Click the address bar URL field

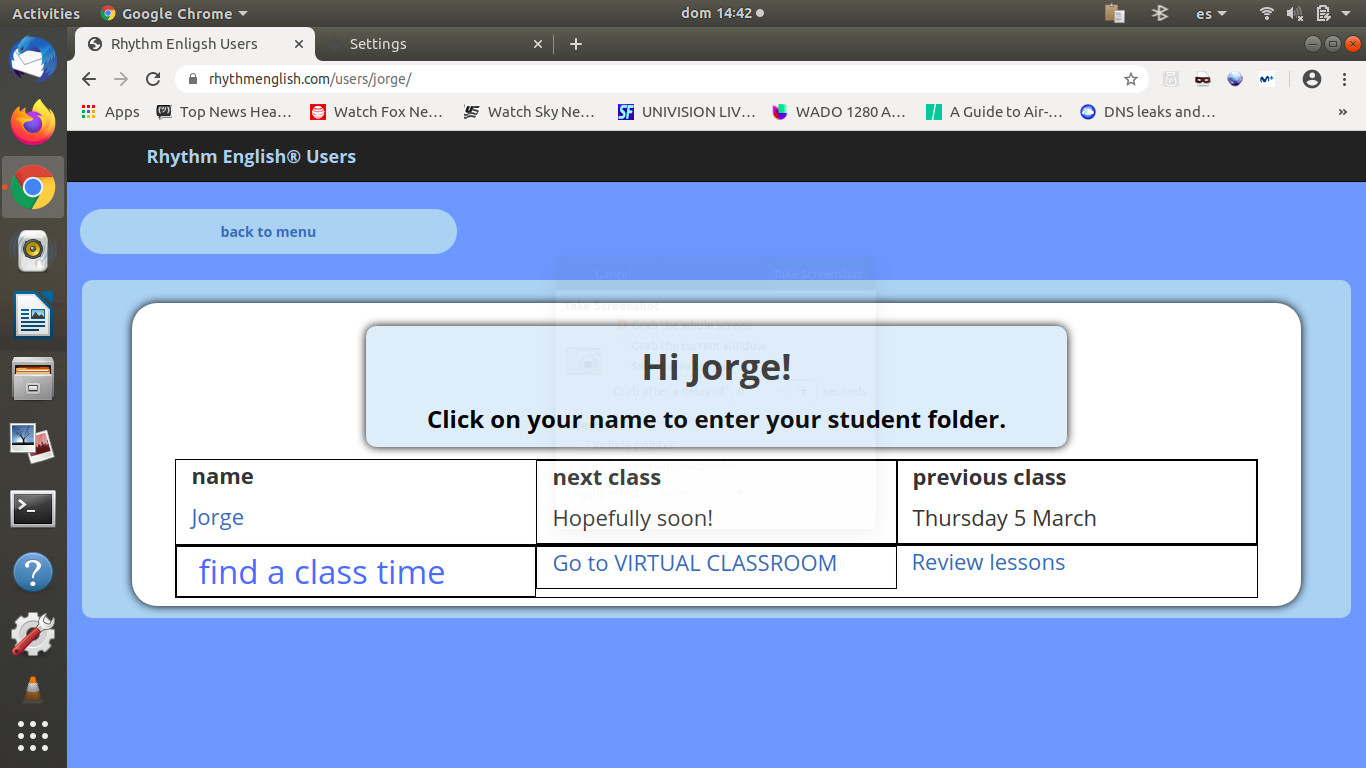[x=650, y=79]
